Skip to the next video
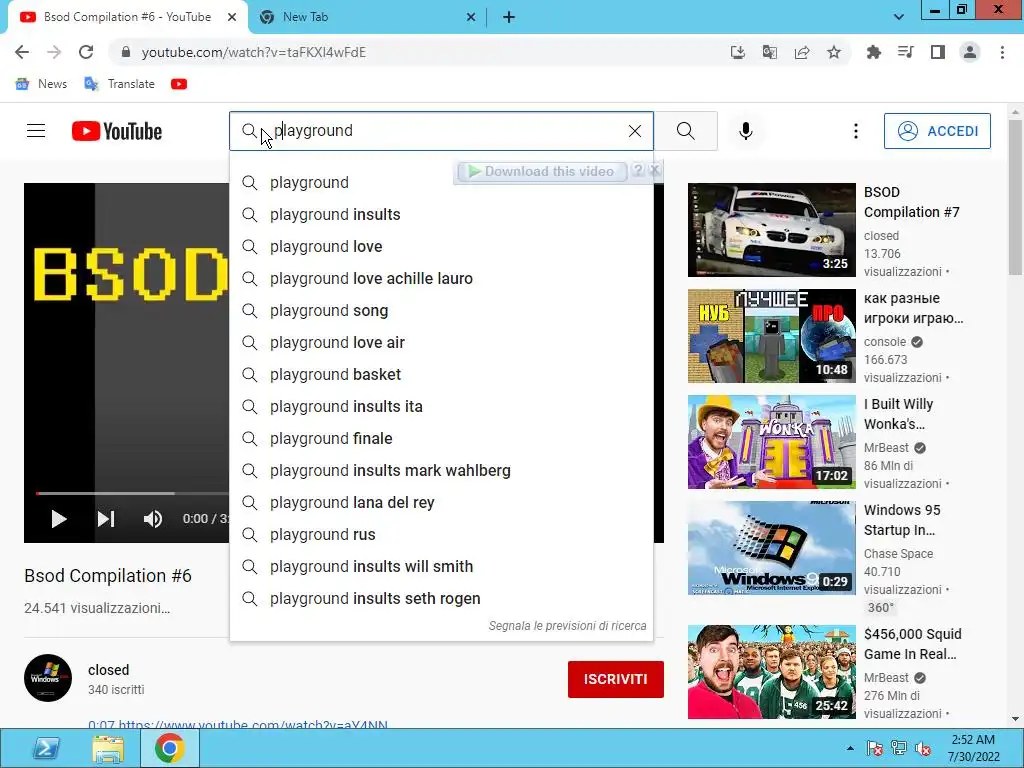 coord(106,519)
